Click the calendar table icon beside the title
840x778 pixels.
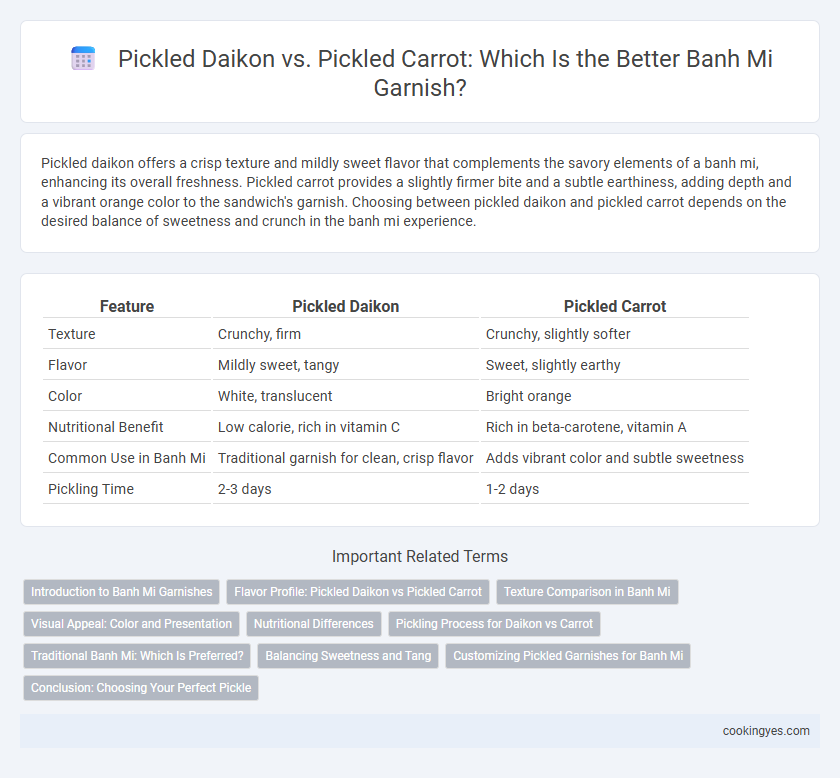click(x=83, y=58)
